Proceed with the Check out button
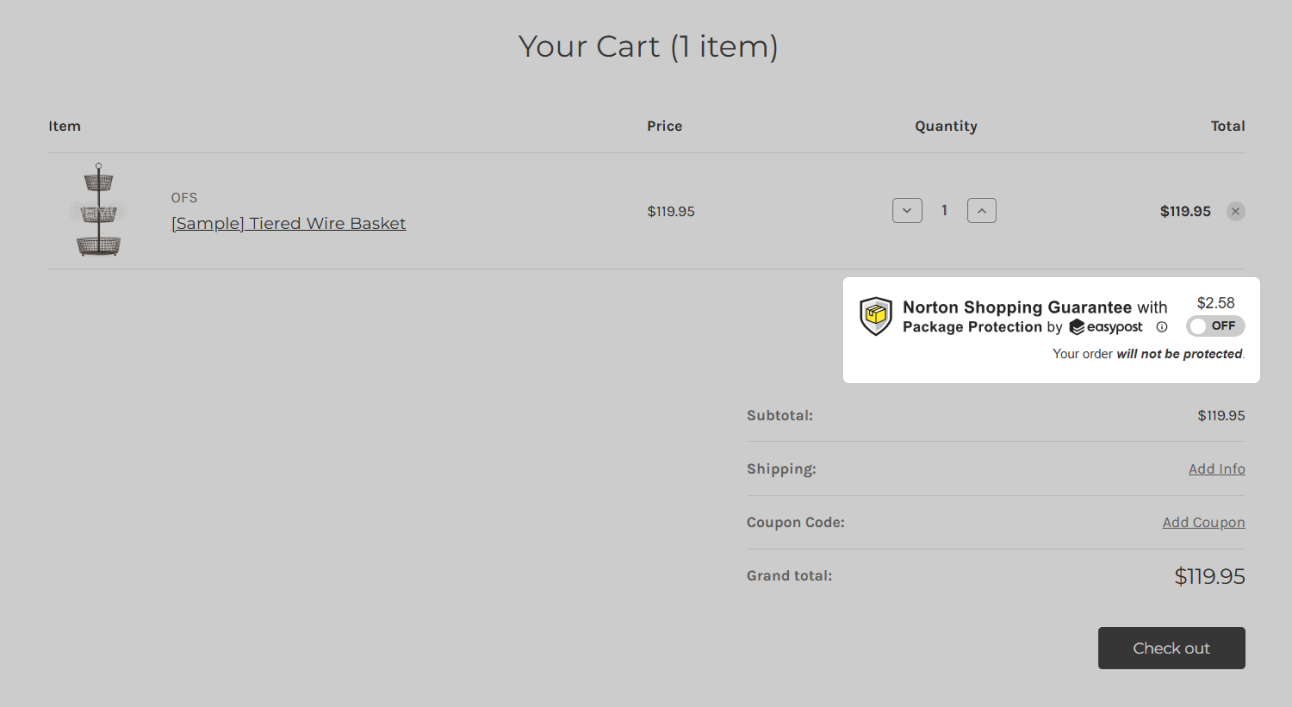This screenshot has width=1292, height=707. tap(1171, 648)
